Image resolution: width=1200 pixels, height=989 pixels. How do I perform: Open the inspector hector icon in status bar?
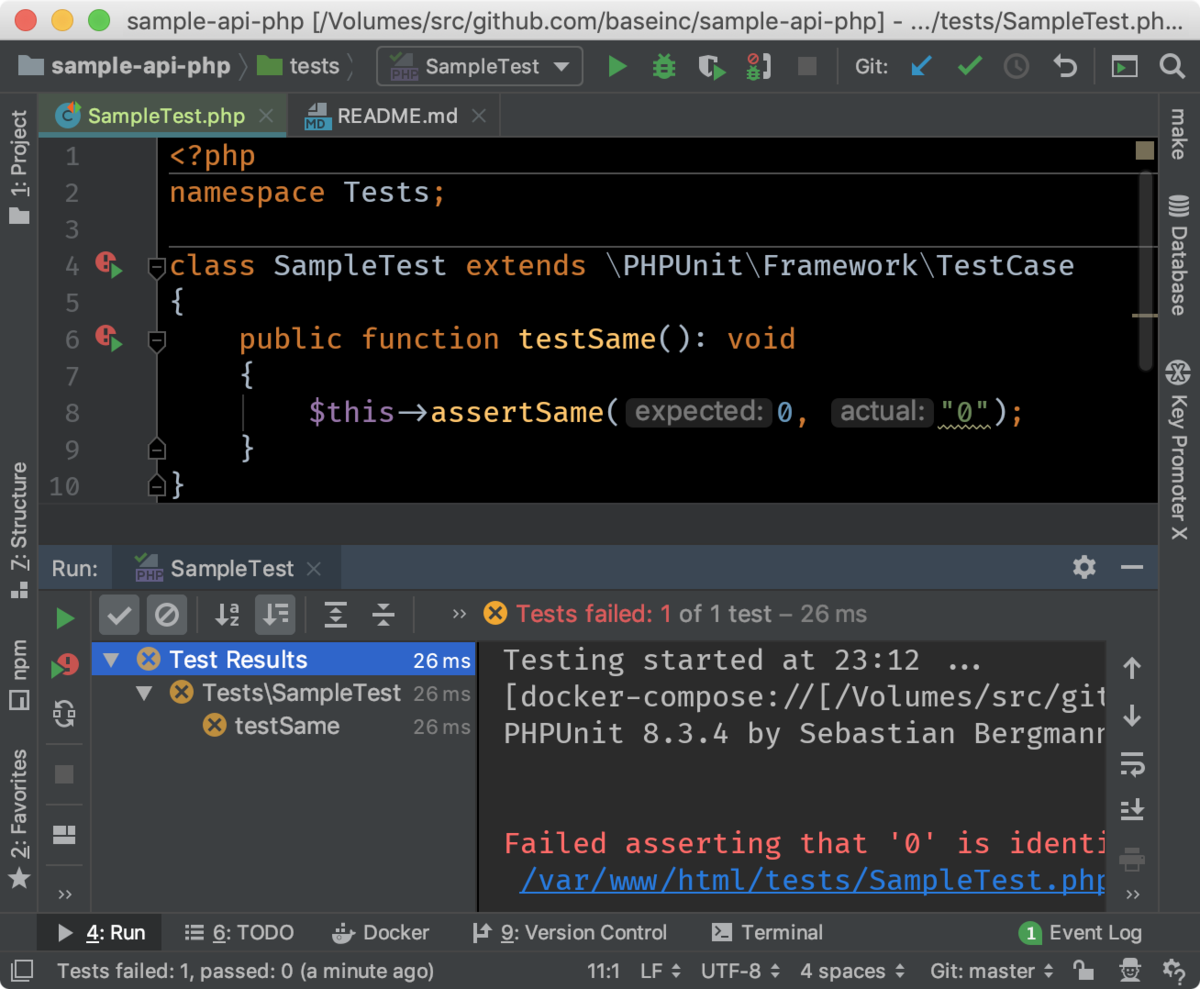tap(1129, 970)
